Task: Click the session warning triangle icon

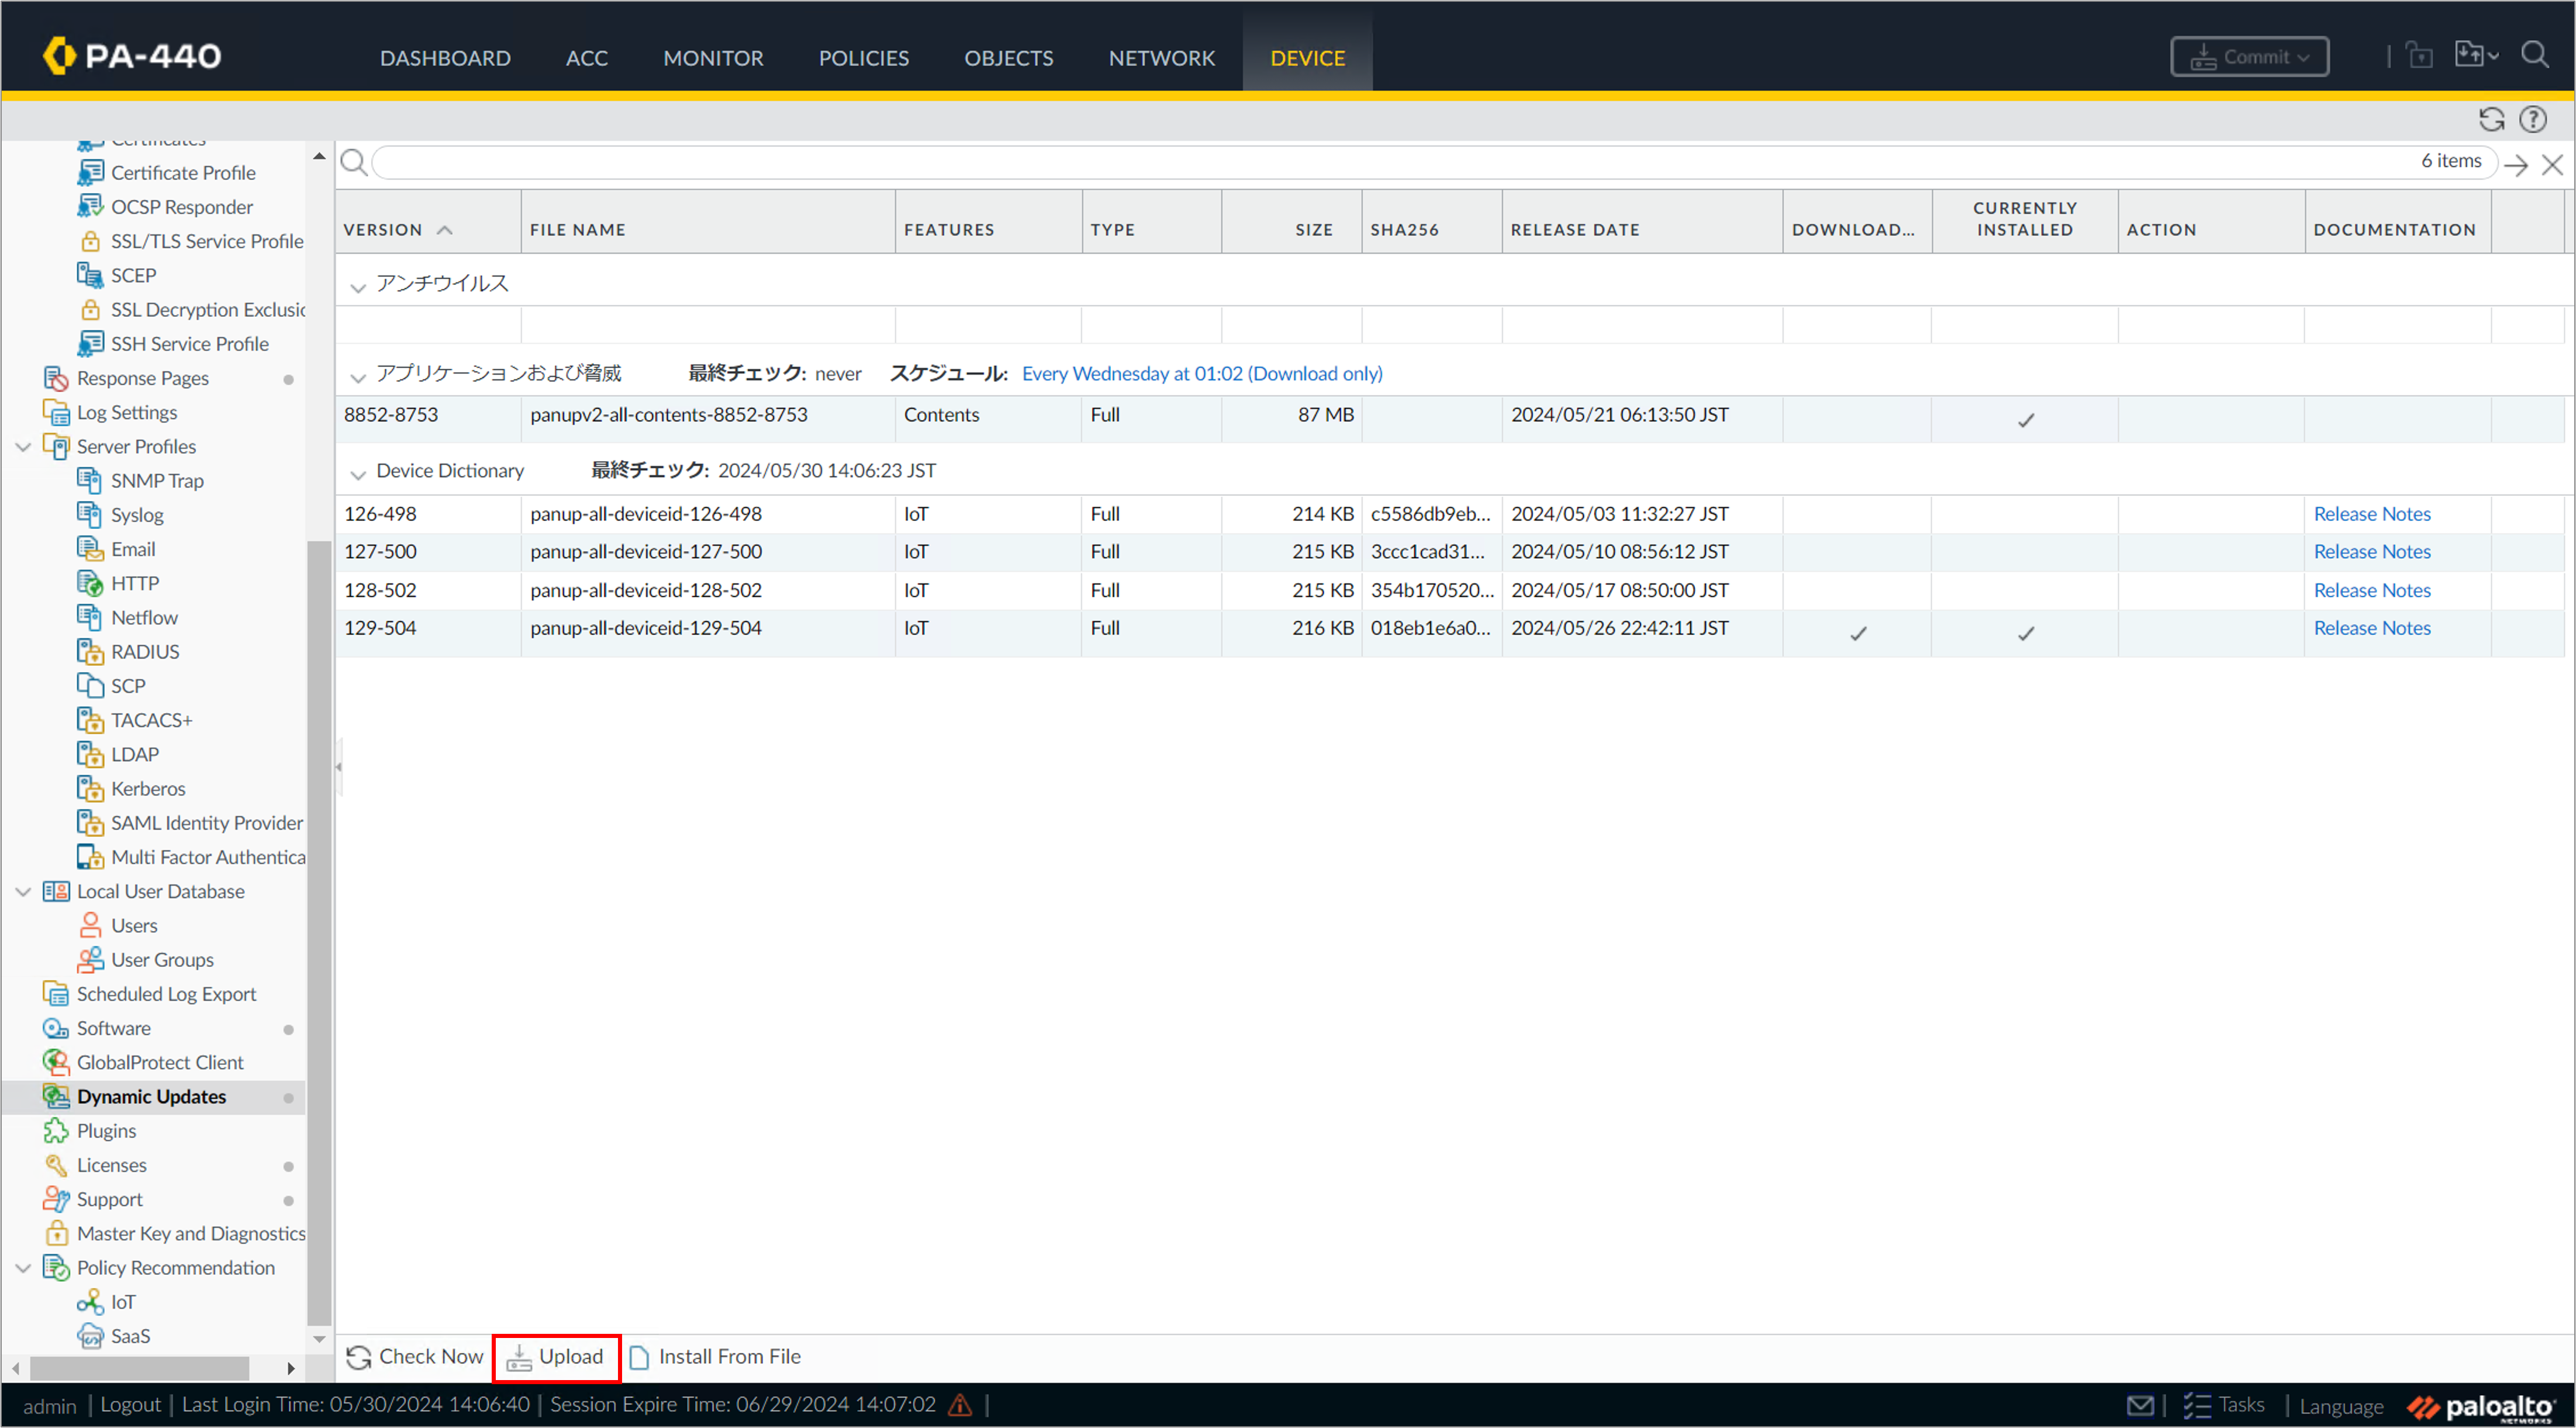Action: [x=960, y=1404]
